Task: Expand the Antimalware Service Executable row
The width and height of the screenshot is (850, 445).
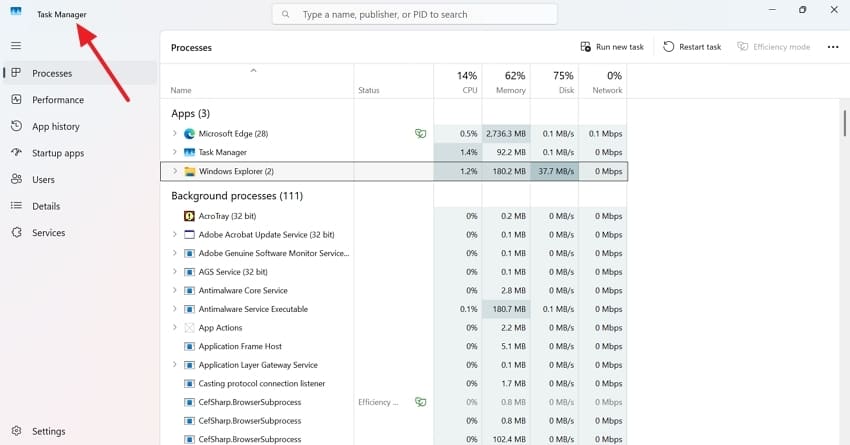Action: (175, 309)
